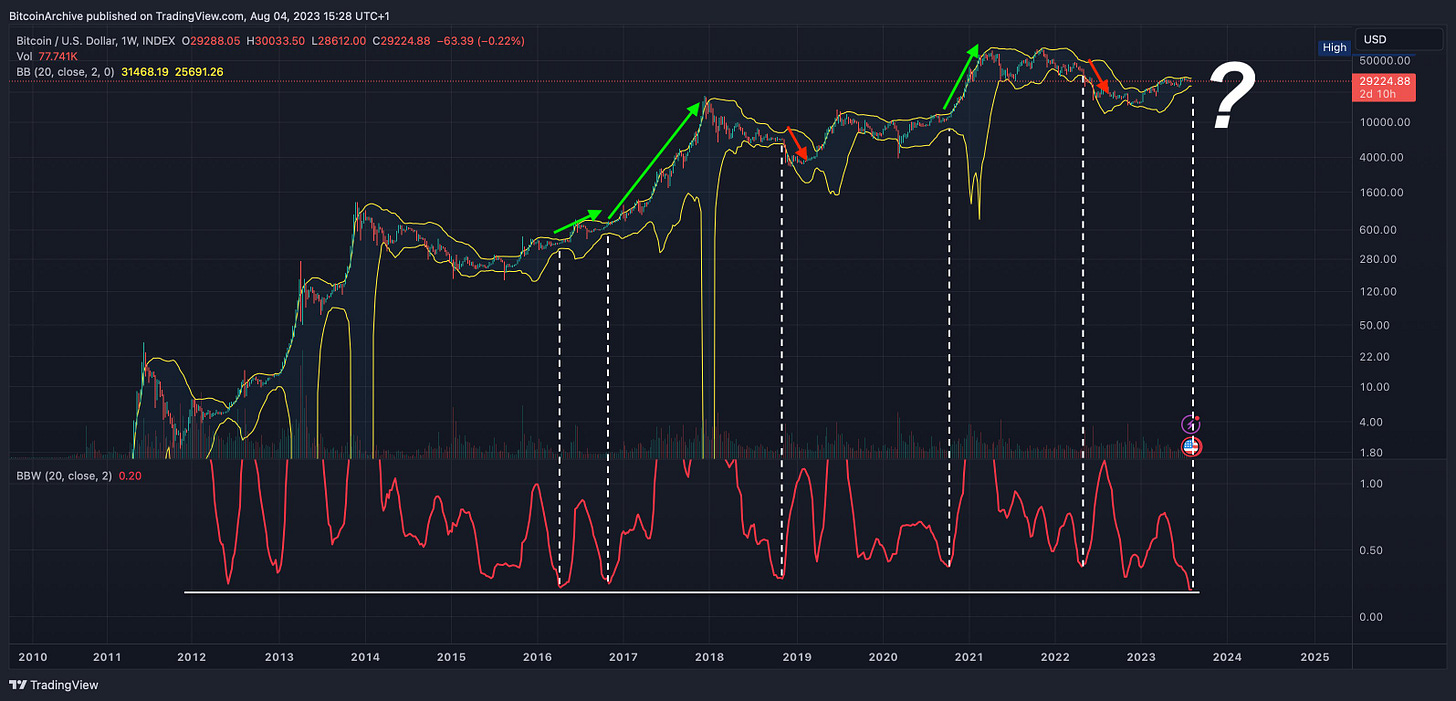The height and width of the screenshot is (701, 1456).
Task: Click the TradingView logo at bottom left
Action: pos(54,685)
